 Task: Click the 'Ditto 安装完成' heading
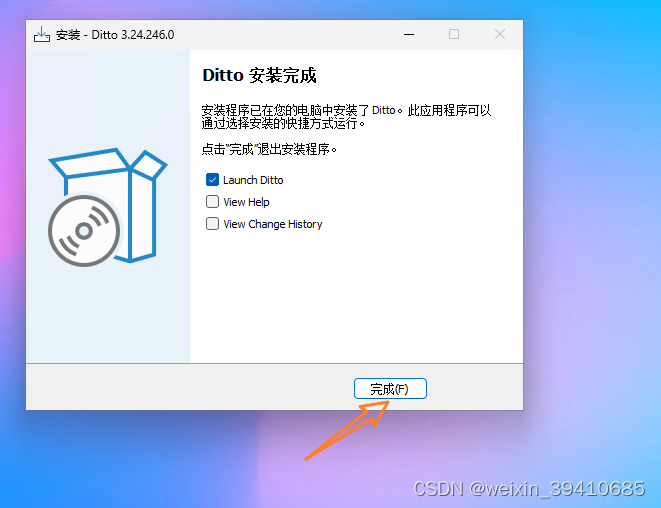[x=259, y=75]
